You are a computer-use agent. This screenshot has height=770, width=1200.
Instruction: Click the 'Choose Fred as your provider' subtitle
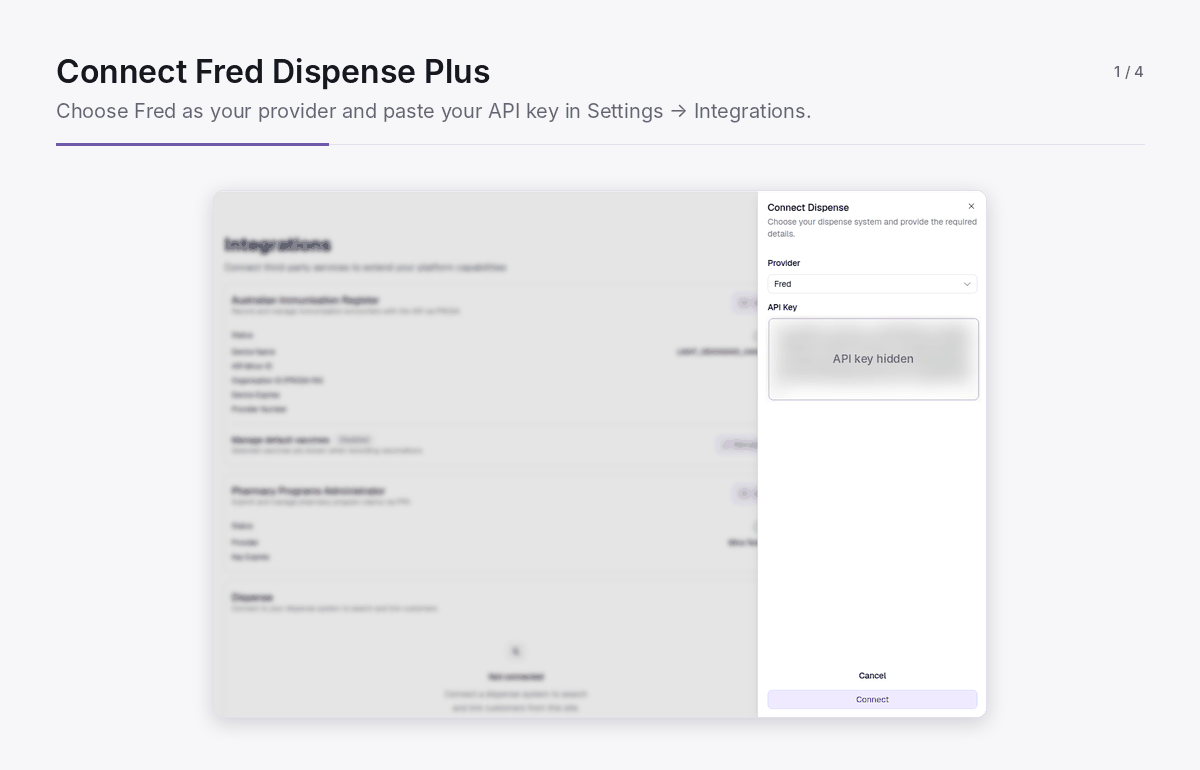[434, 111]
